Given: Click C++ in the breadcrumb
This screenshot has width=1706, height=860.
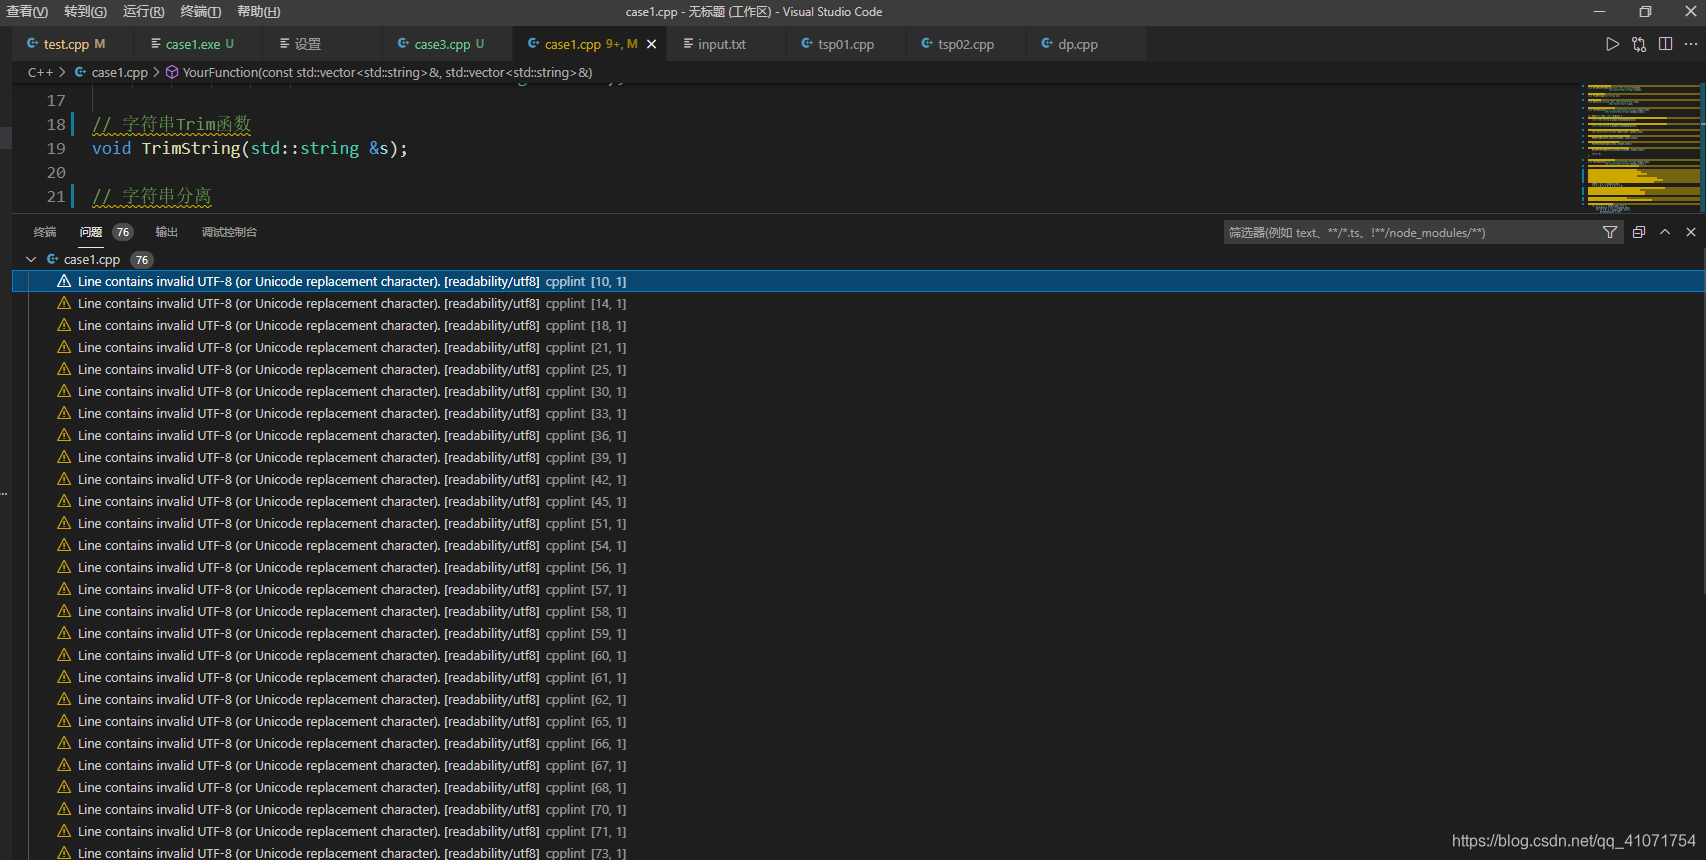Looking at the screenshot, I should tap(40, 72).
